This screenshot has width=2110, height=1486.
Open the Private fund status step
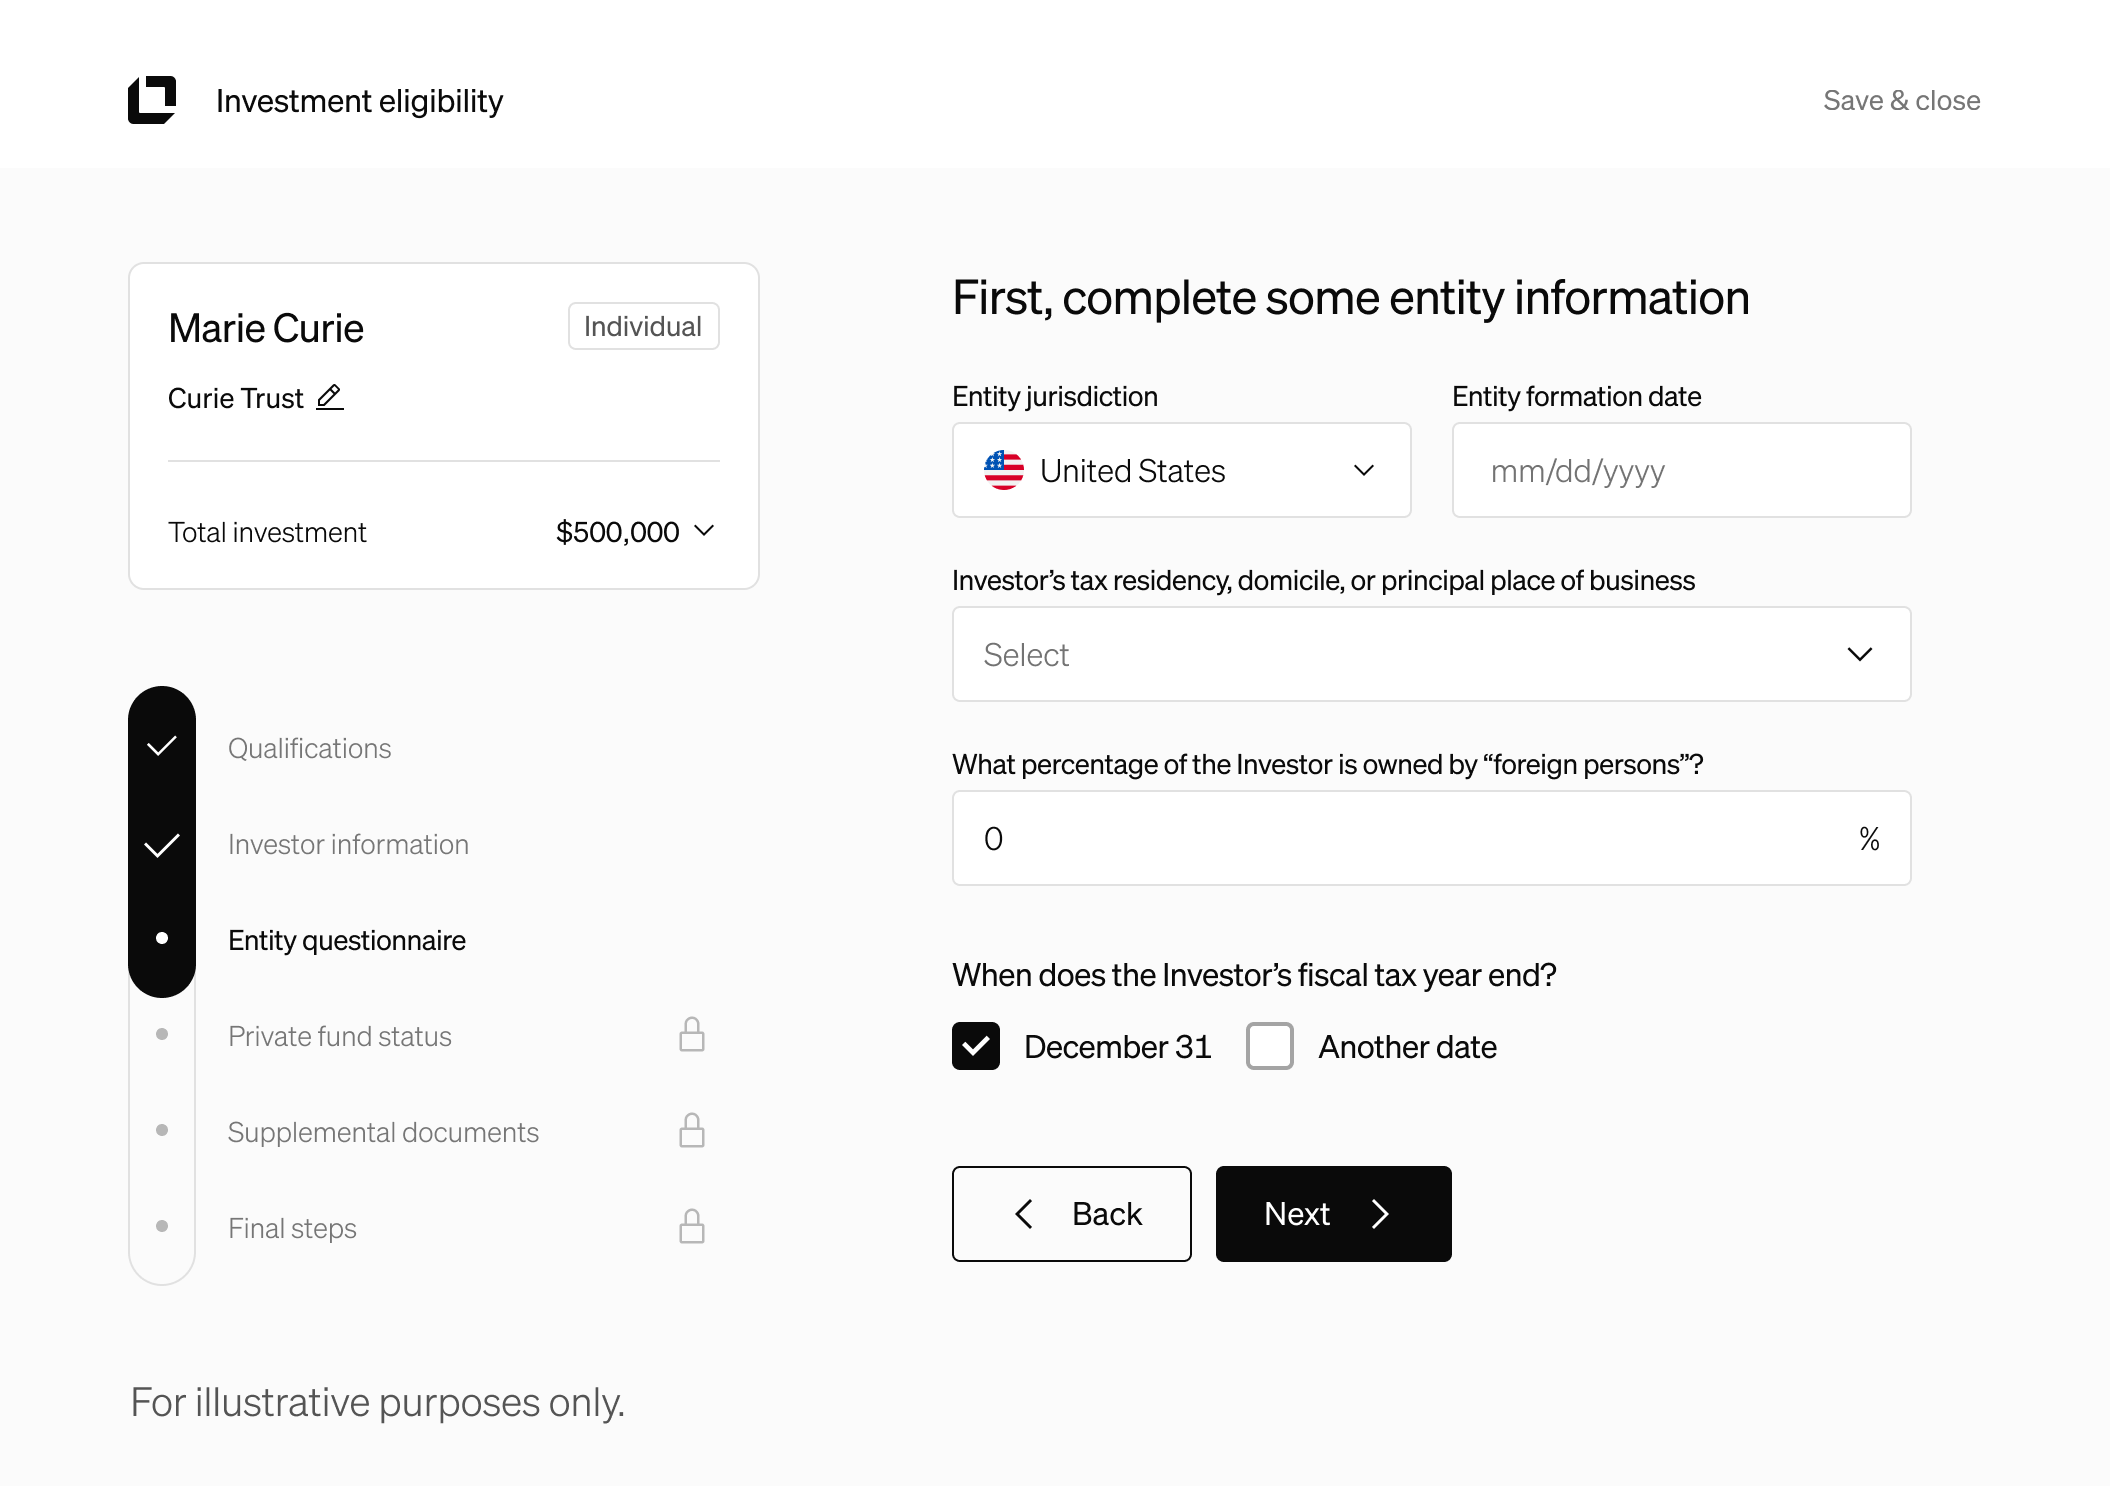pos(339,1036)
